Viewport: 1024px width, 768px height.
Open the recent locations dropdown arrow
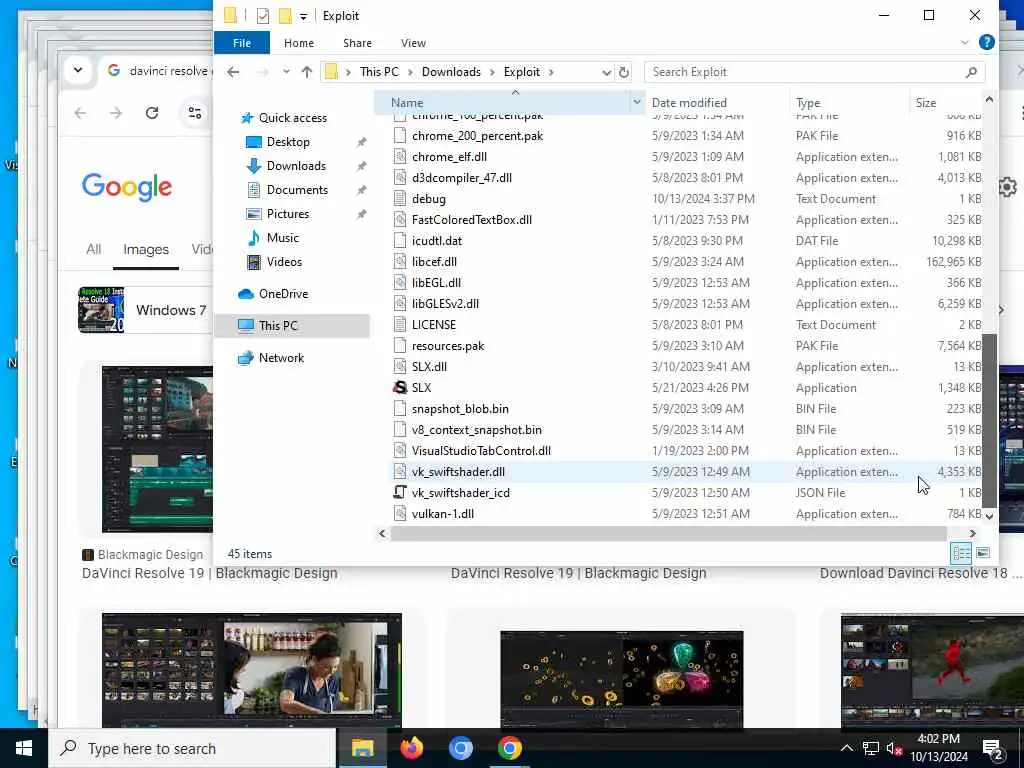(x=286, y=72)
